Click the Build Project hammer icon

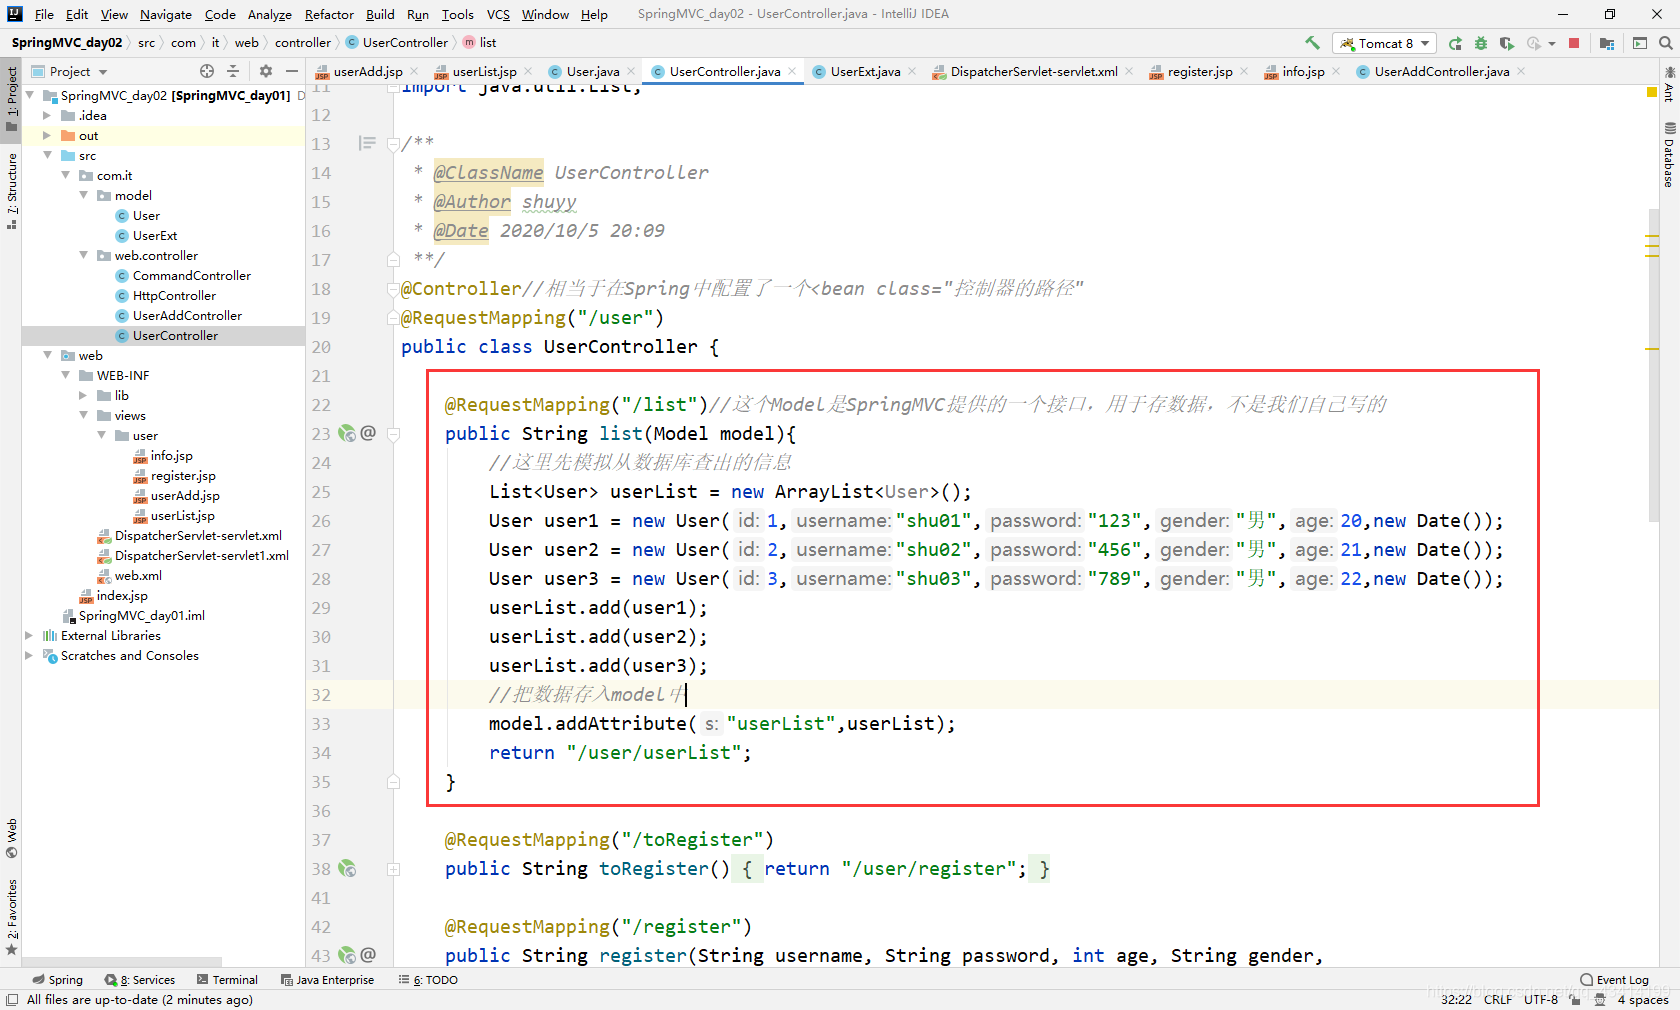1312,43
